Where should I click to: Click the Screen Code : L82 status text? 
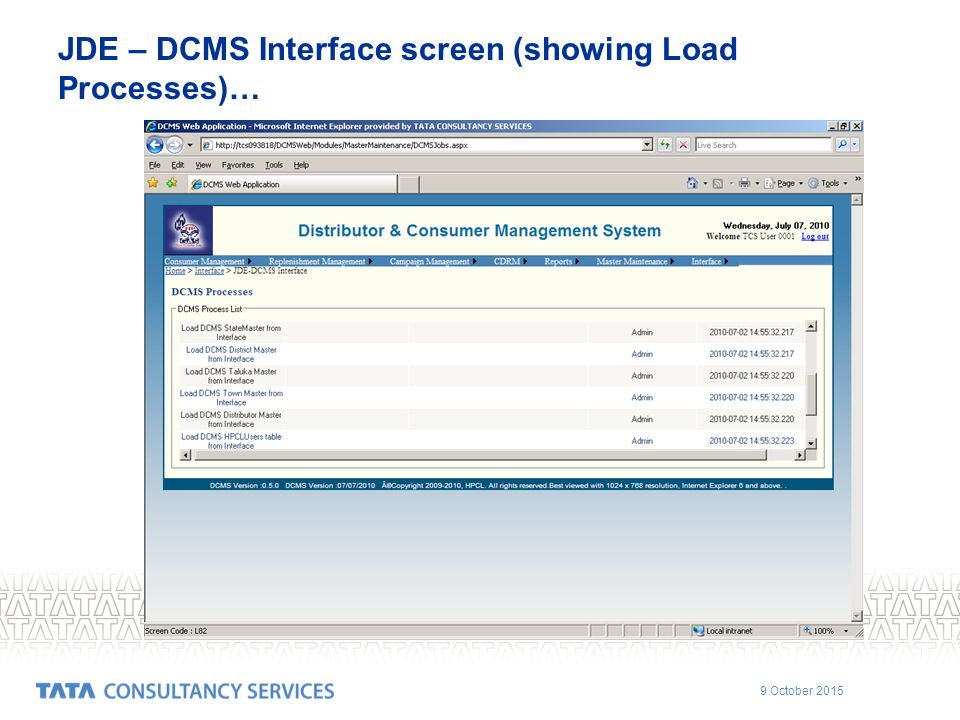click(x=176, y=631)
